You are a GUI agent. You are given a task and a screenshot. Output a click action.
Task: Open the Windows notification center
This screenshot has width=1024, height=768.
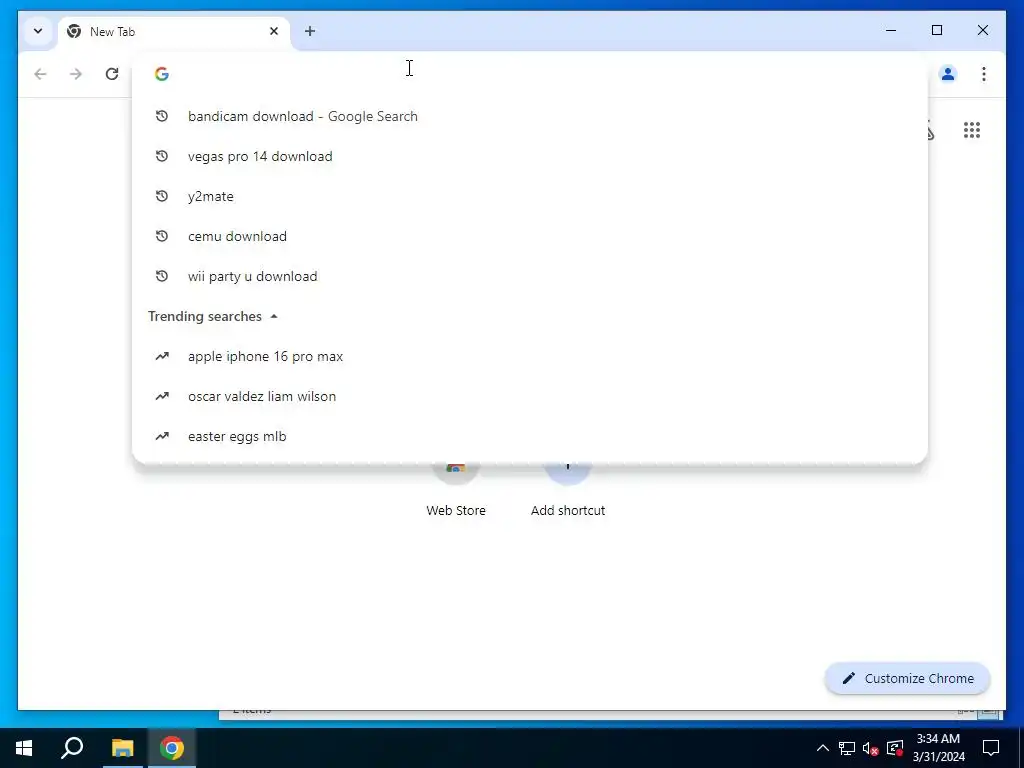tap(991, 748)
